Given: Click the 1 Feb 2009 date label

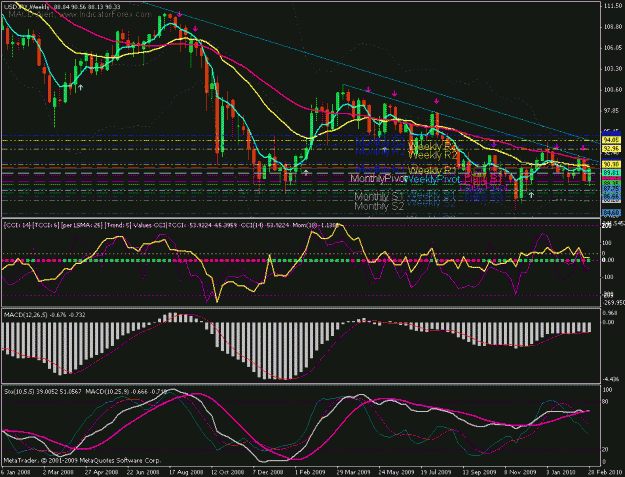Looking at the screenshot, I should coord(309,472).
